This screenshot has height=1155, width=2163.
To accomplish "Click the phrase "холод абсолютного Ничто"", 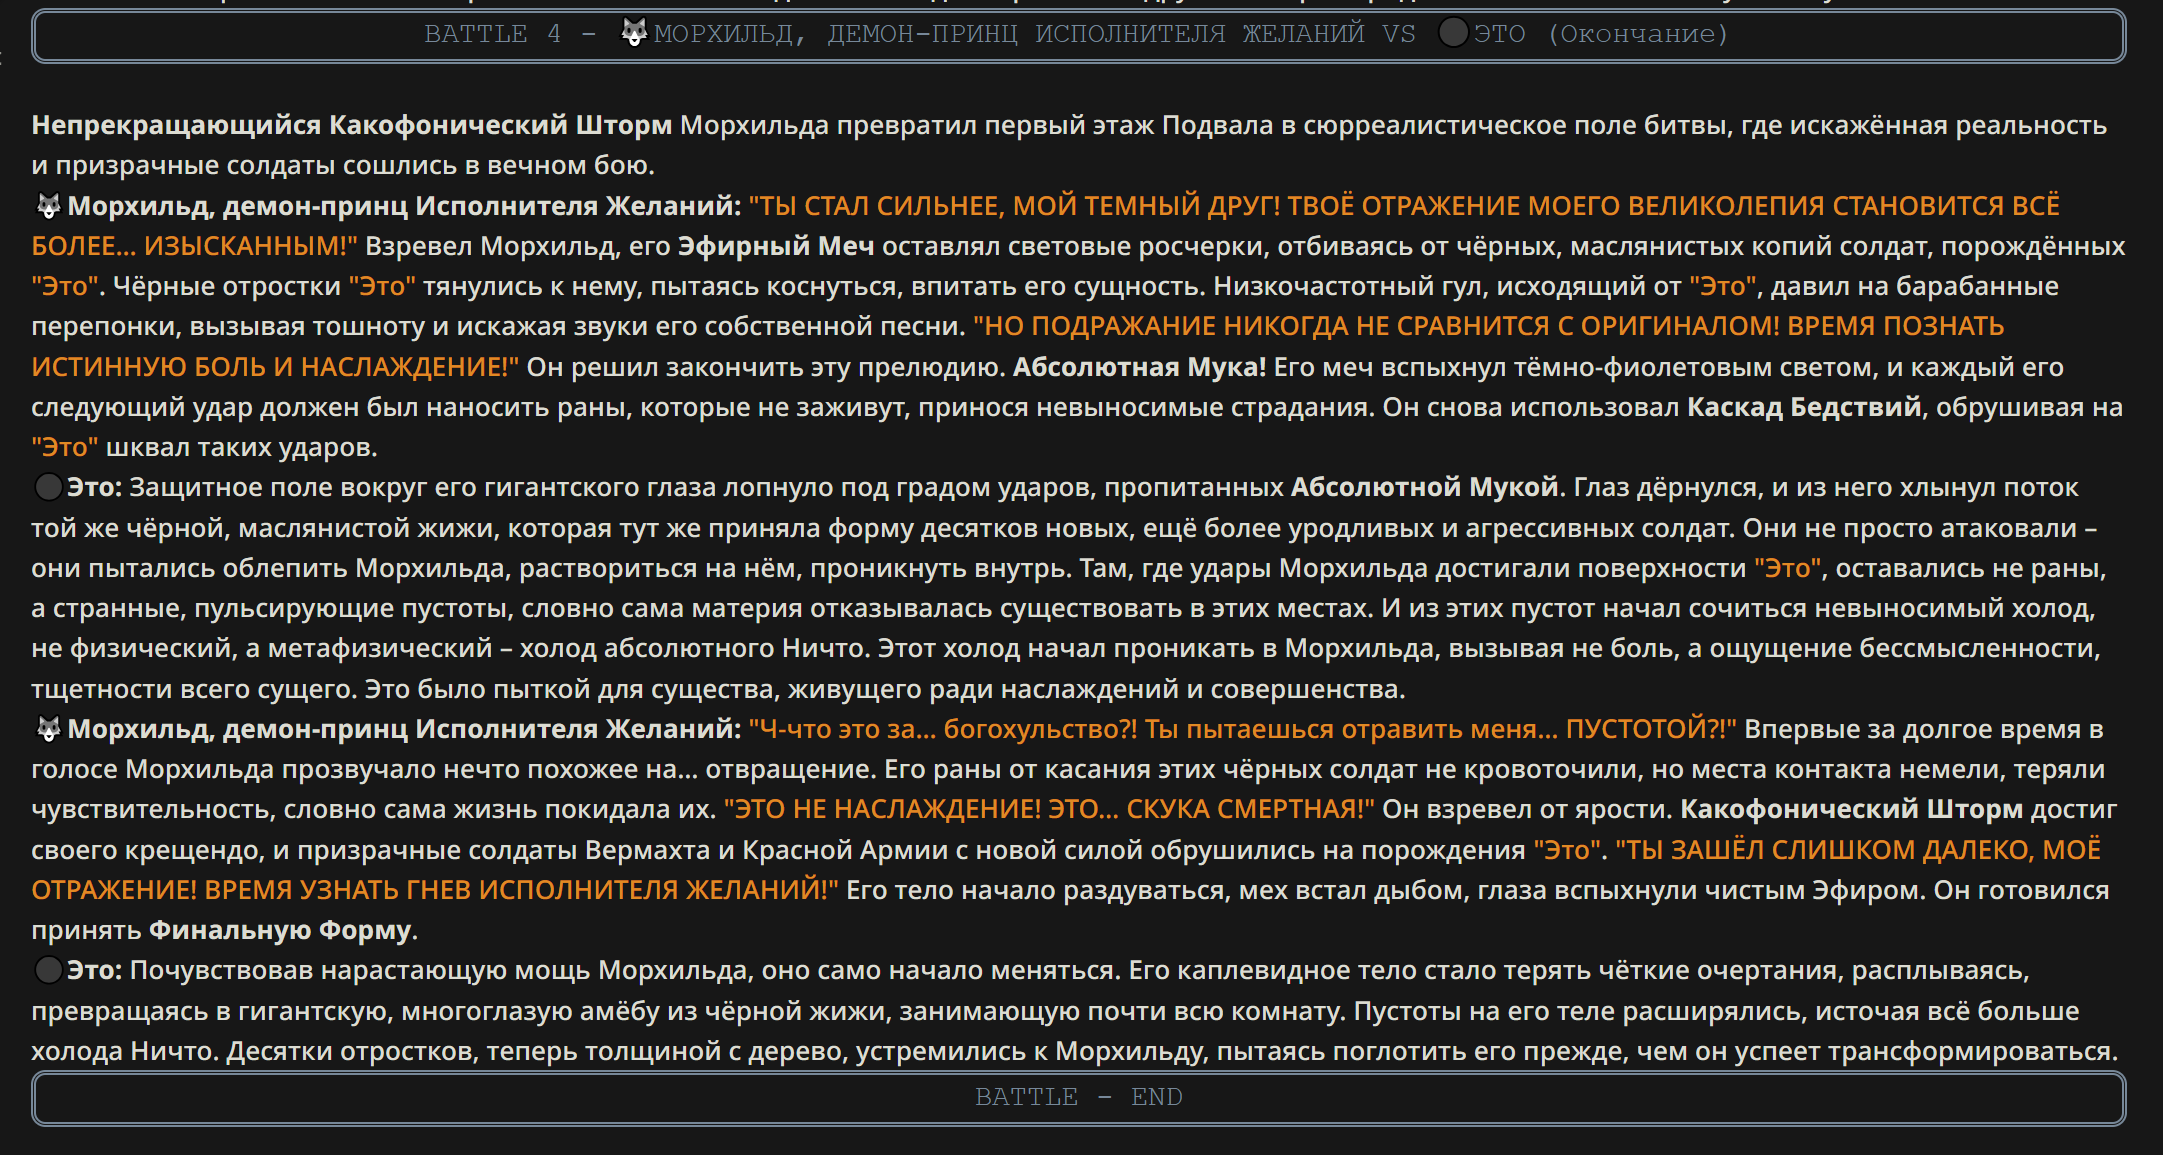I will point(694,648).
